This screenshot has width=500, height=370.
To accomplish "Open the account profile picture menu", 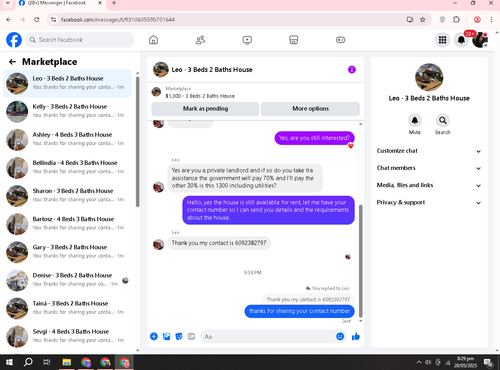I will click(x=480, y=40).
